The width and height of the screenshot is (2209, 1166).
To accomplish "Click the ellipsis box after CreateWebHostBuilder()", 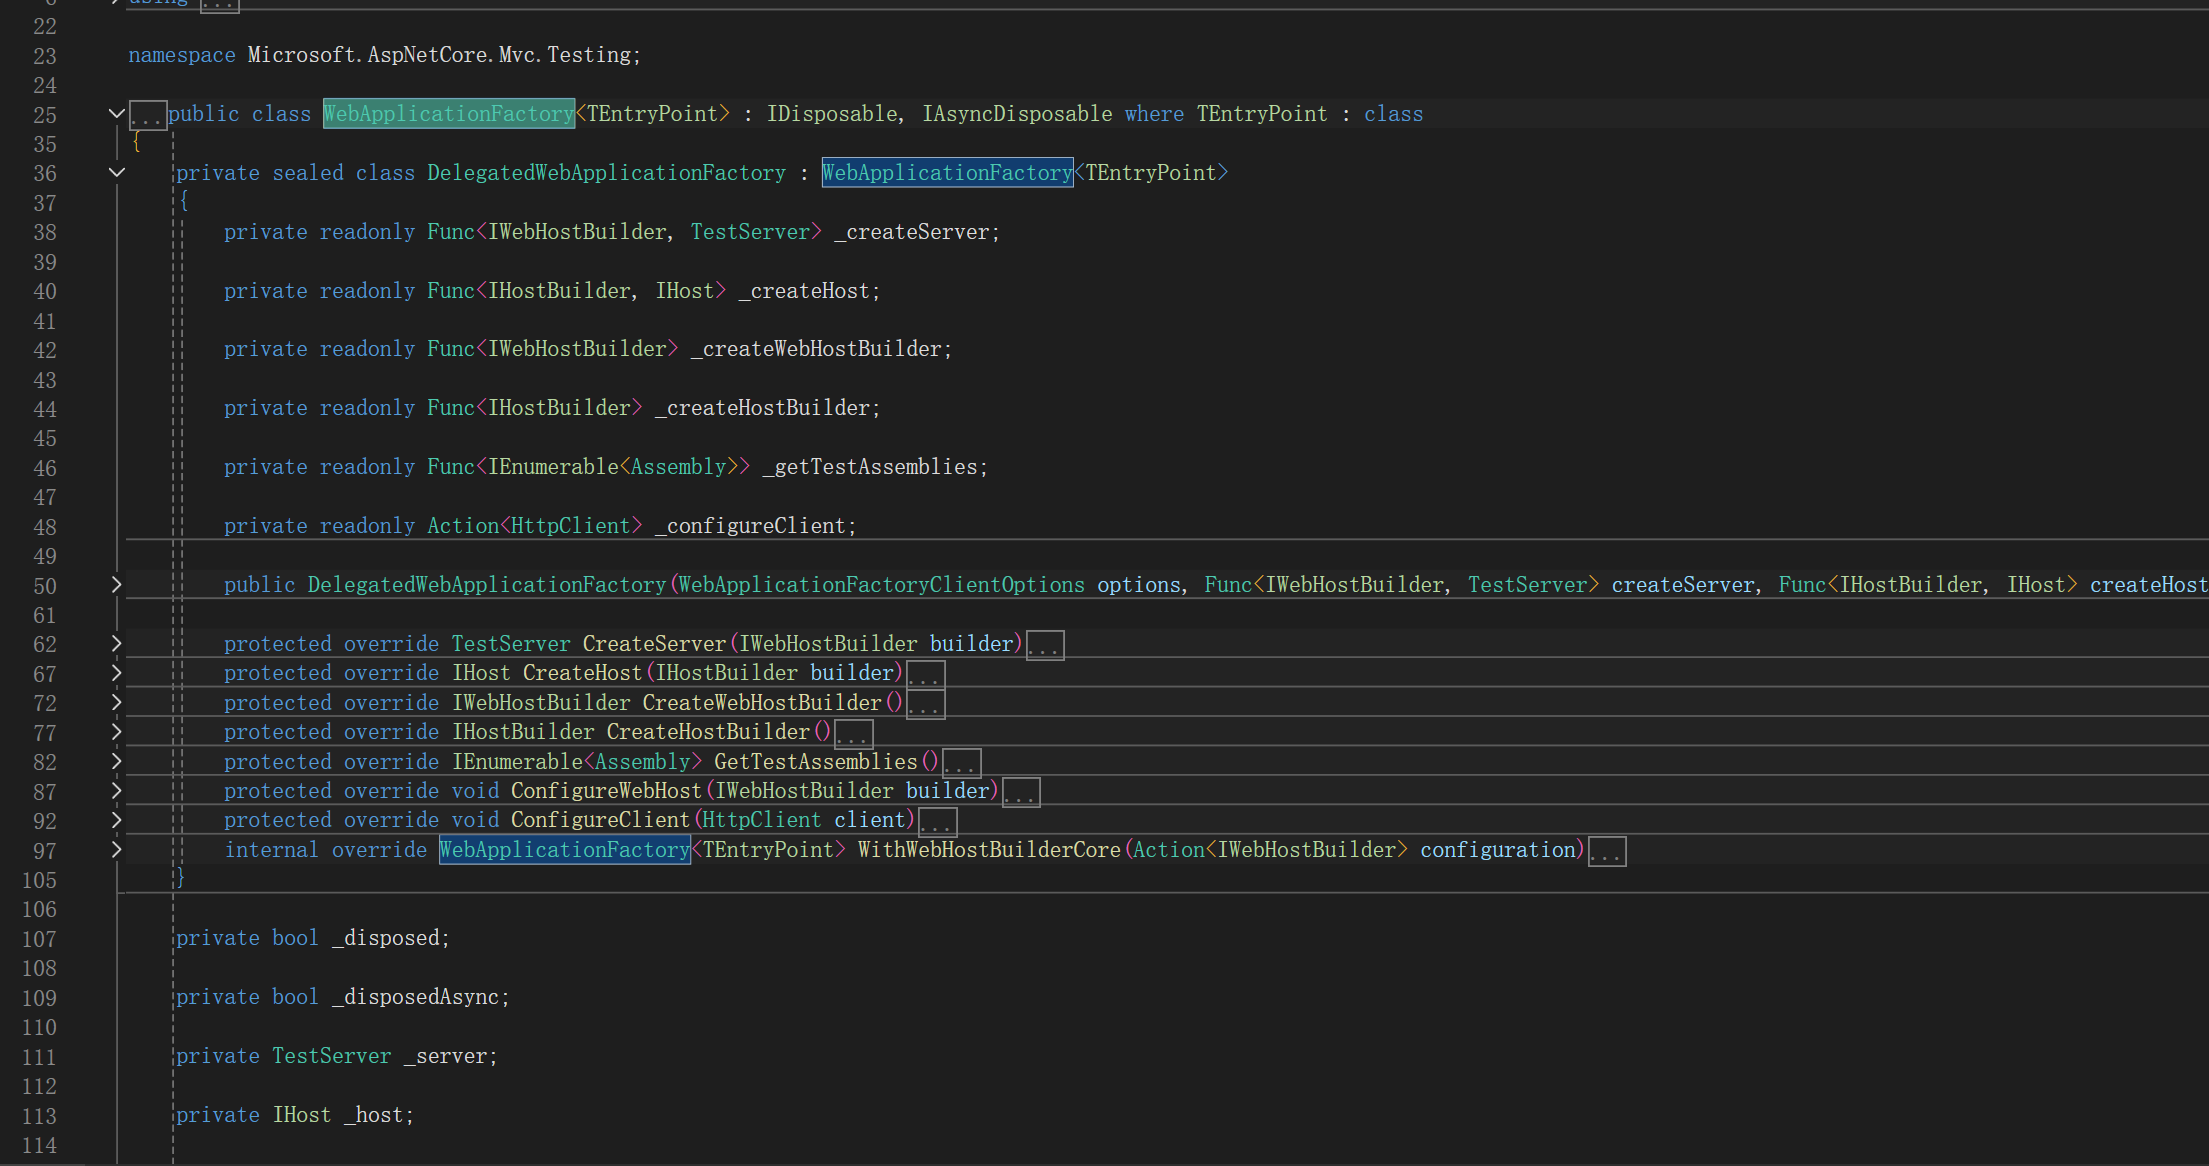I will tap(925, 704).
